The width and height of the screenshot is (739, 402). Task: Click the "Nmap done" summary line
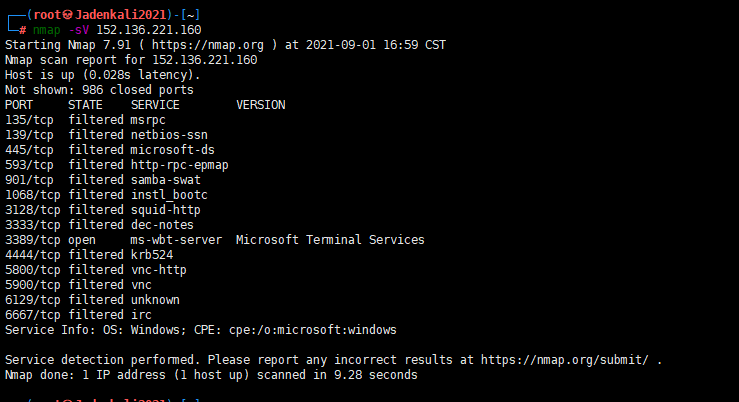211,375
